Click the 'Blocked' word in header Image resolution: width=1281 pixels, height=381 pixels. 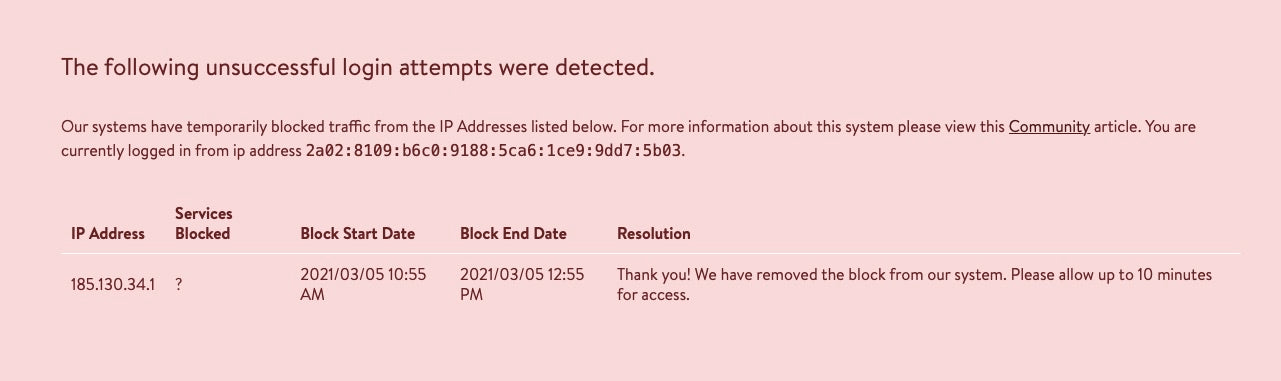pyautogui.click(x=203, y=234)
